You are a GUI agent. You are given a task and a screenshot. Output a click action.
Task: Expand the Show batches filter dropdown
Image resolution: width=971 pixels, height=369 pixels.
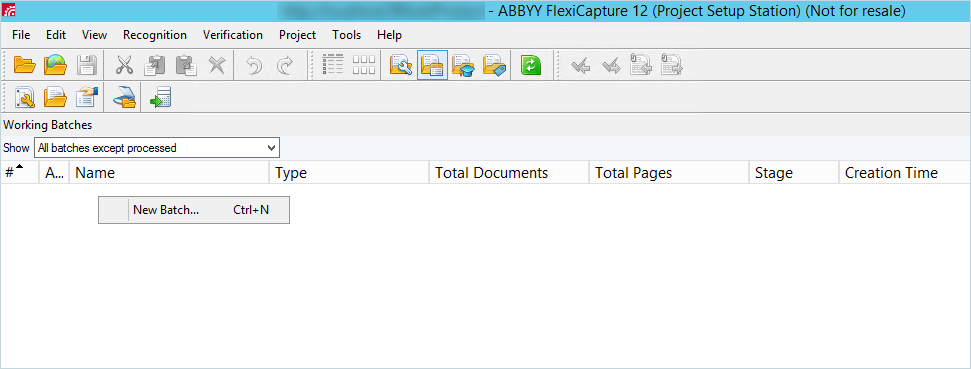[x=271, y=148]
